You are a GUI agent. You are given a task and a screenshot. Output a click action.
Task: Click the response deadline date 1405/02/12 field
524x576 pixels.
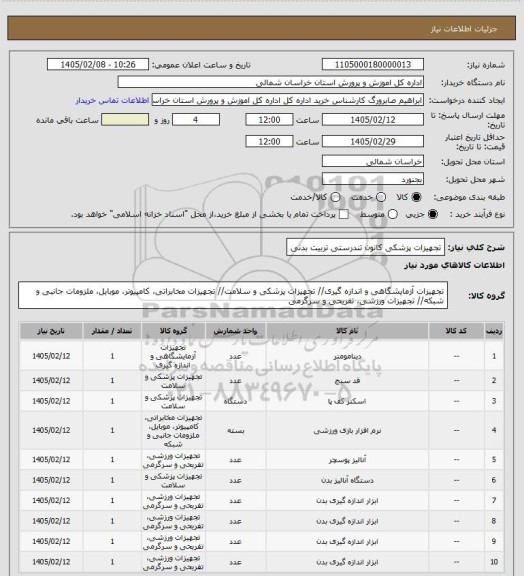(373, 120)
